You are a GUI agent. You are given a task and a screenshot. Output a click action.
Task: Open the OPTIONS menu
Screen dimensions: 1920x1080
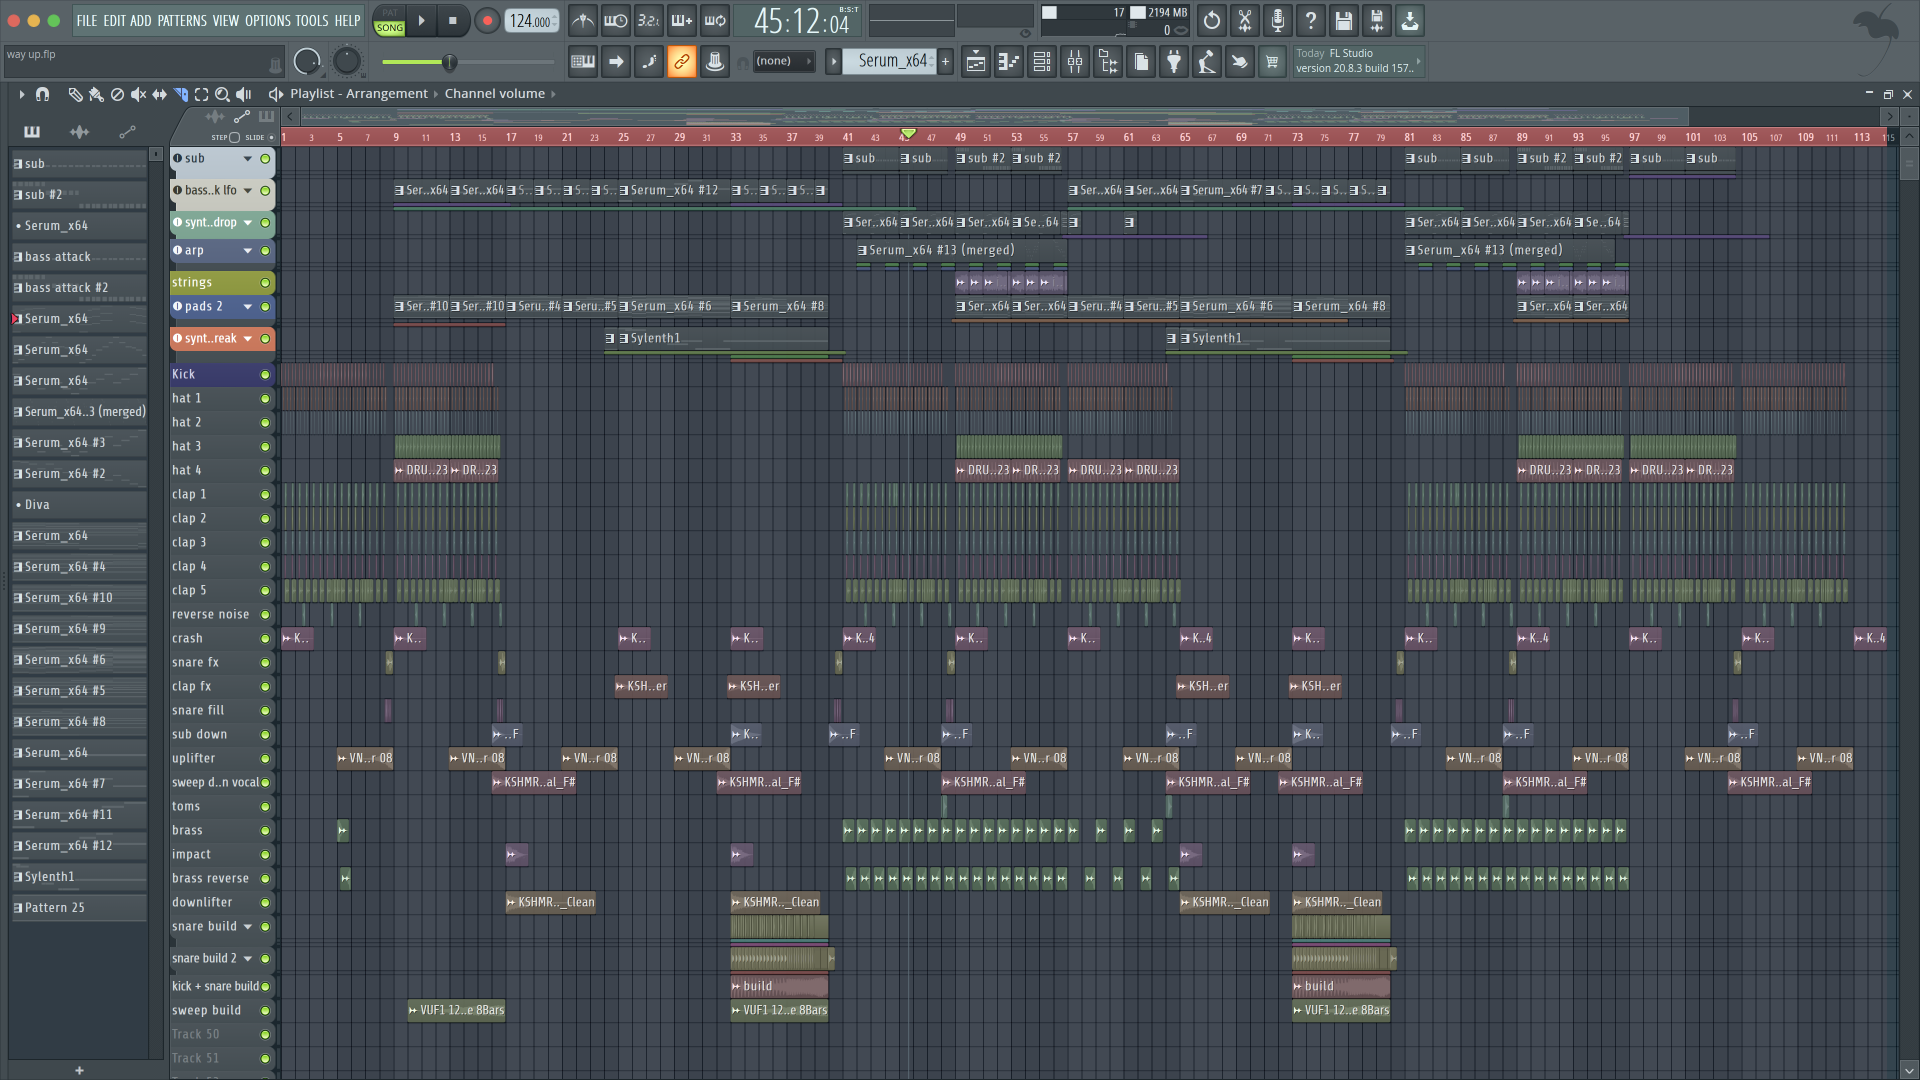pyautogui.click(x=268, y=20)
